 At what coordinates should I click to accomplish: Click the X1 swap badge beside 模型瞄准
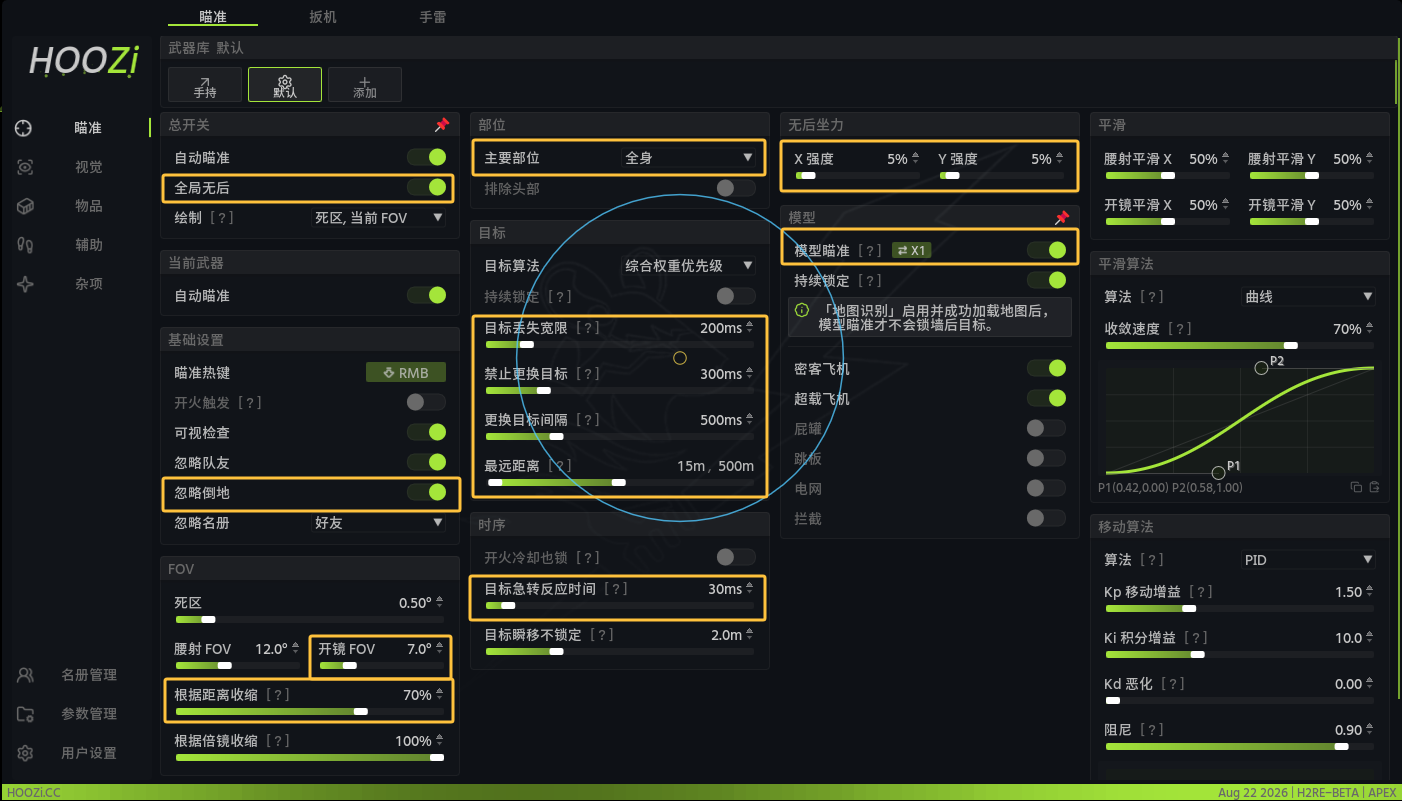click(x=911, y=250)
